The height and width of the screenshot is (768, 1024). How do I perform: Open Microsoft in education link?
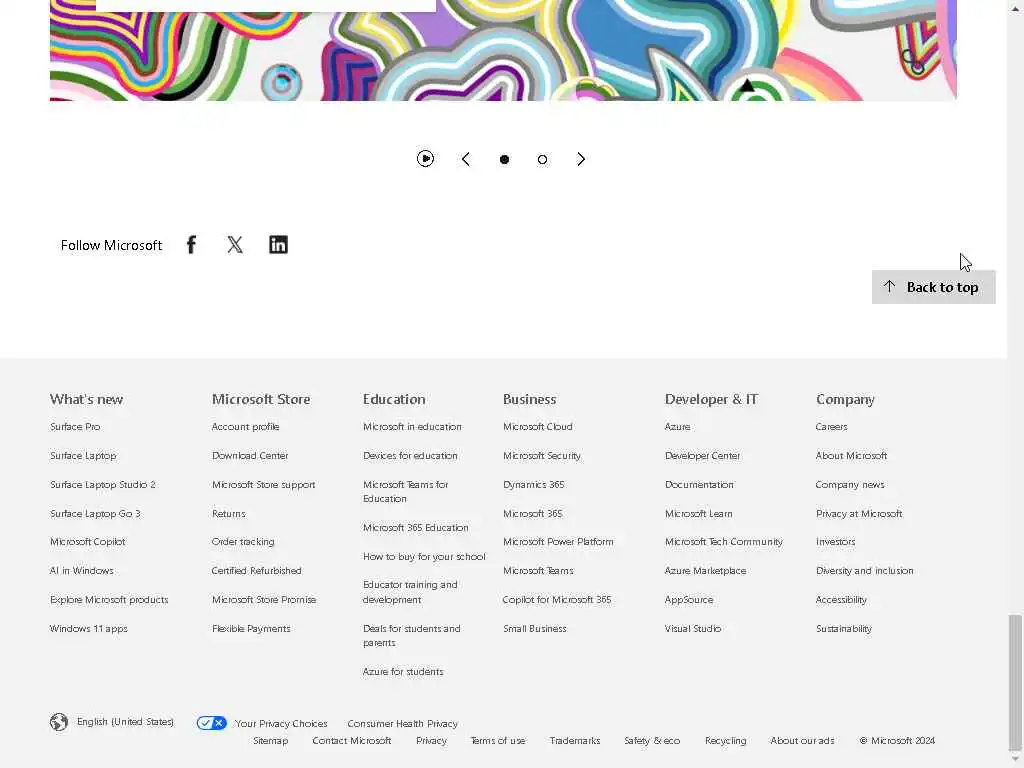click(x=412, y=426)
